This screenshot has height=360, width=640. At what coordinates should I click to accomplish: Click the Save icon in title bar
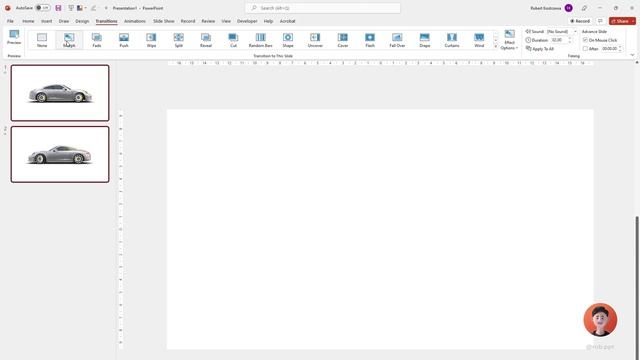coord(58,8)
